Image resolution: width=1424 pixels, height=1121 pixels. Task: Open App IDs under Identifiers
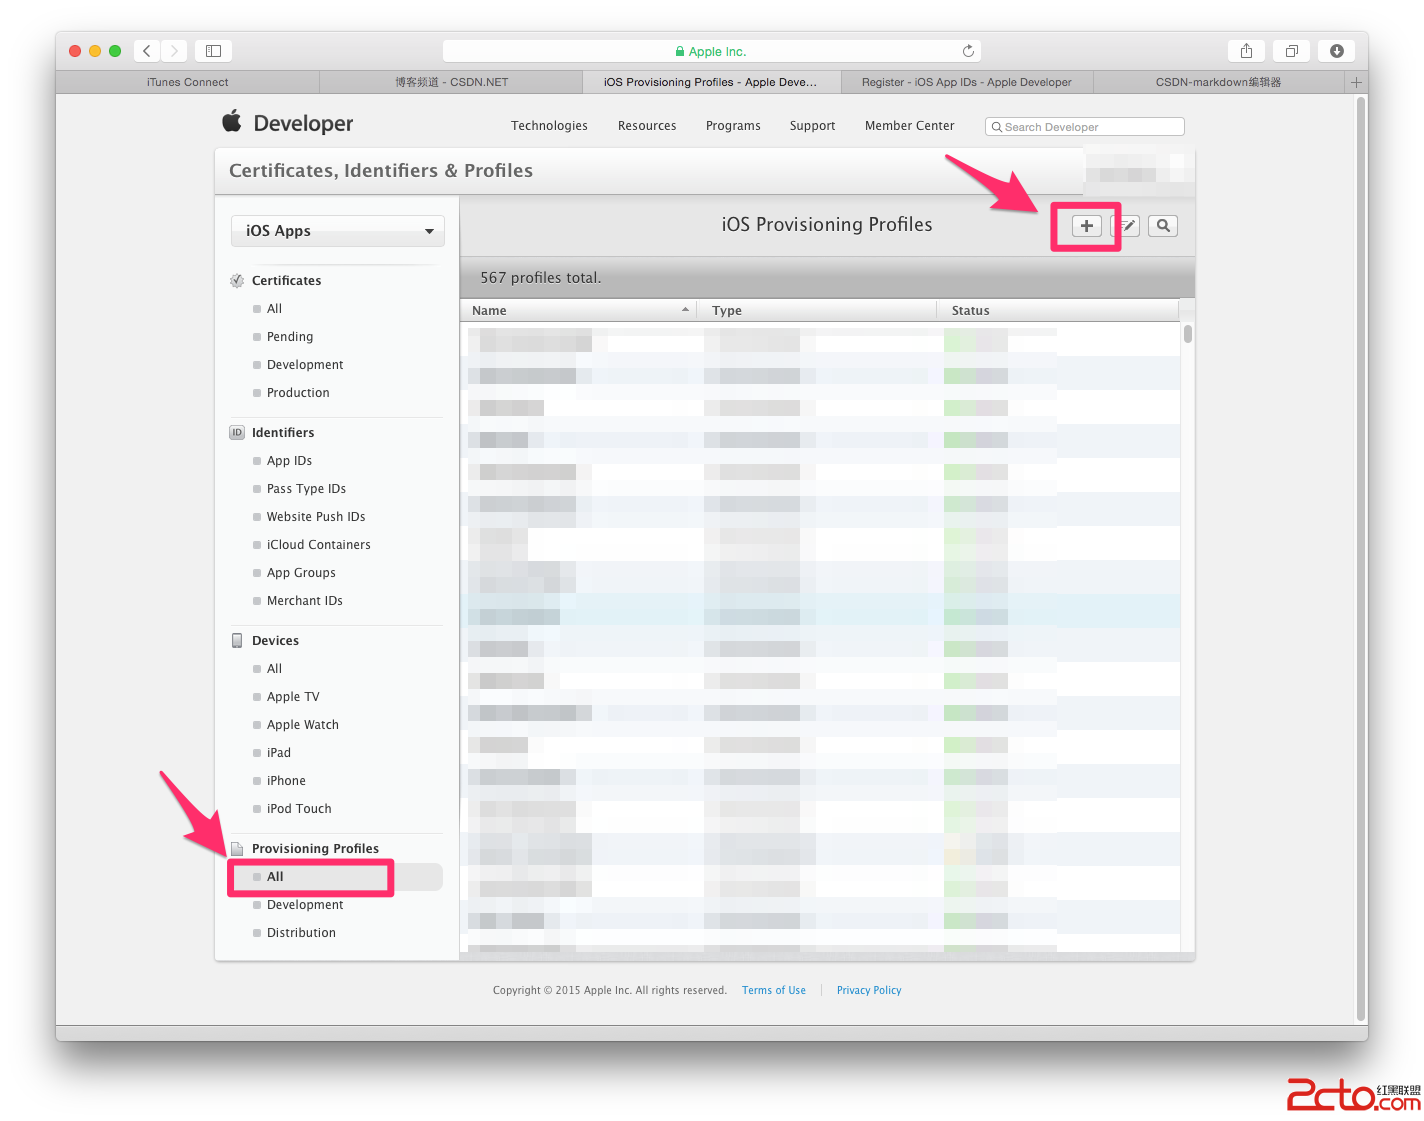(x=289, y=461)
